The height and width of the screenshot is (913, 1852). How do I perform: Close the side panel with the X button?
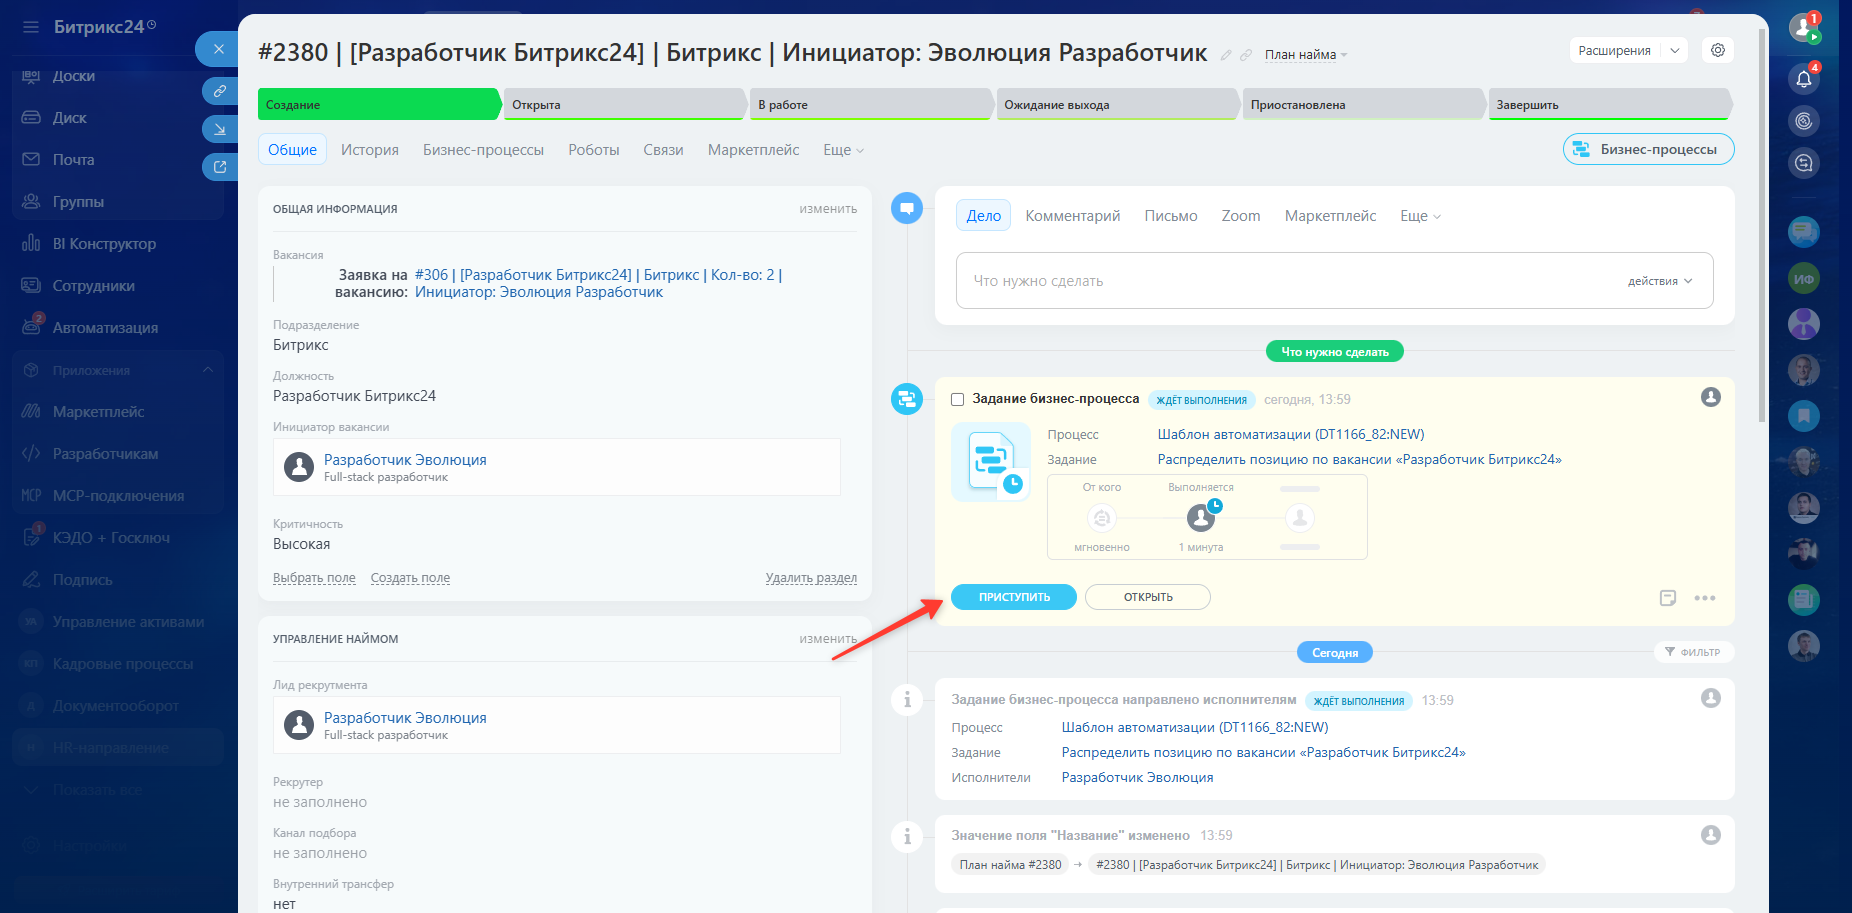pos(218,49)
